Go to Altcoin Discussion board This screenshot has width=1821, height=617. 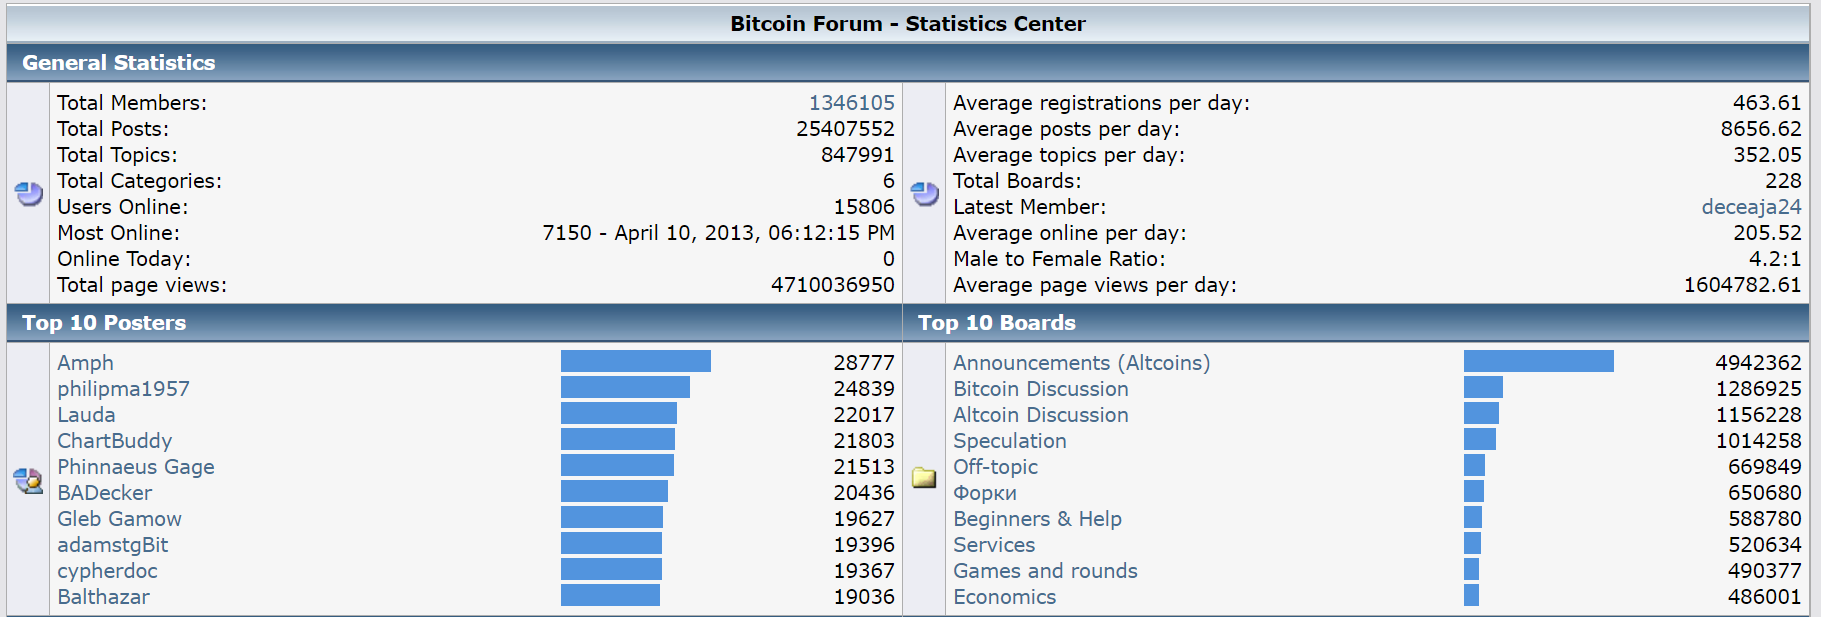[x=1040, y=415]
